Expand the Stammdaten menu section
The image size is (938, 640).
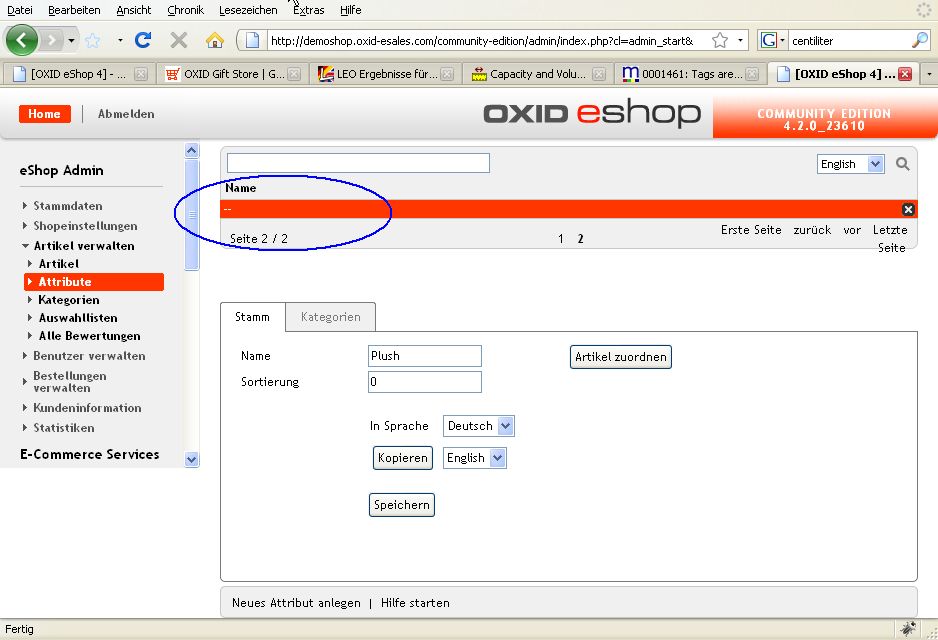[67, 206]
